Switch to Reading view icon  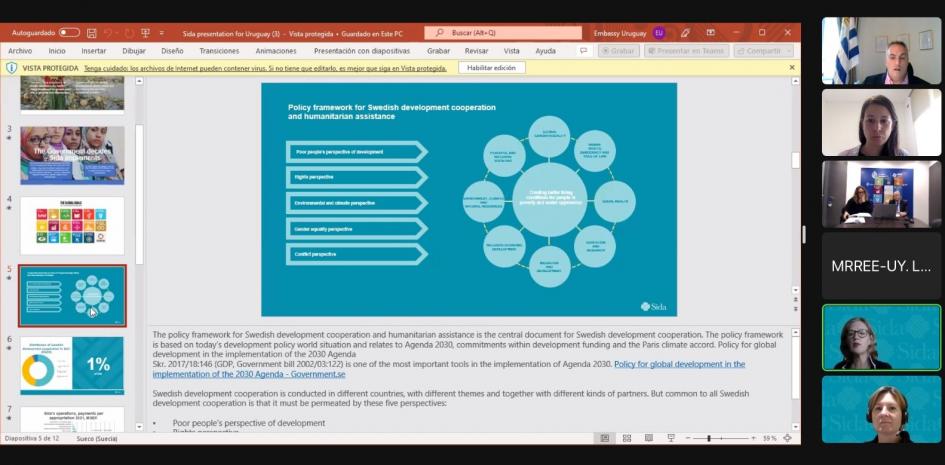click(648, 438)
